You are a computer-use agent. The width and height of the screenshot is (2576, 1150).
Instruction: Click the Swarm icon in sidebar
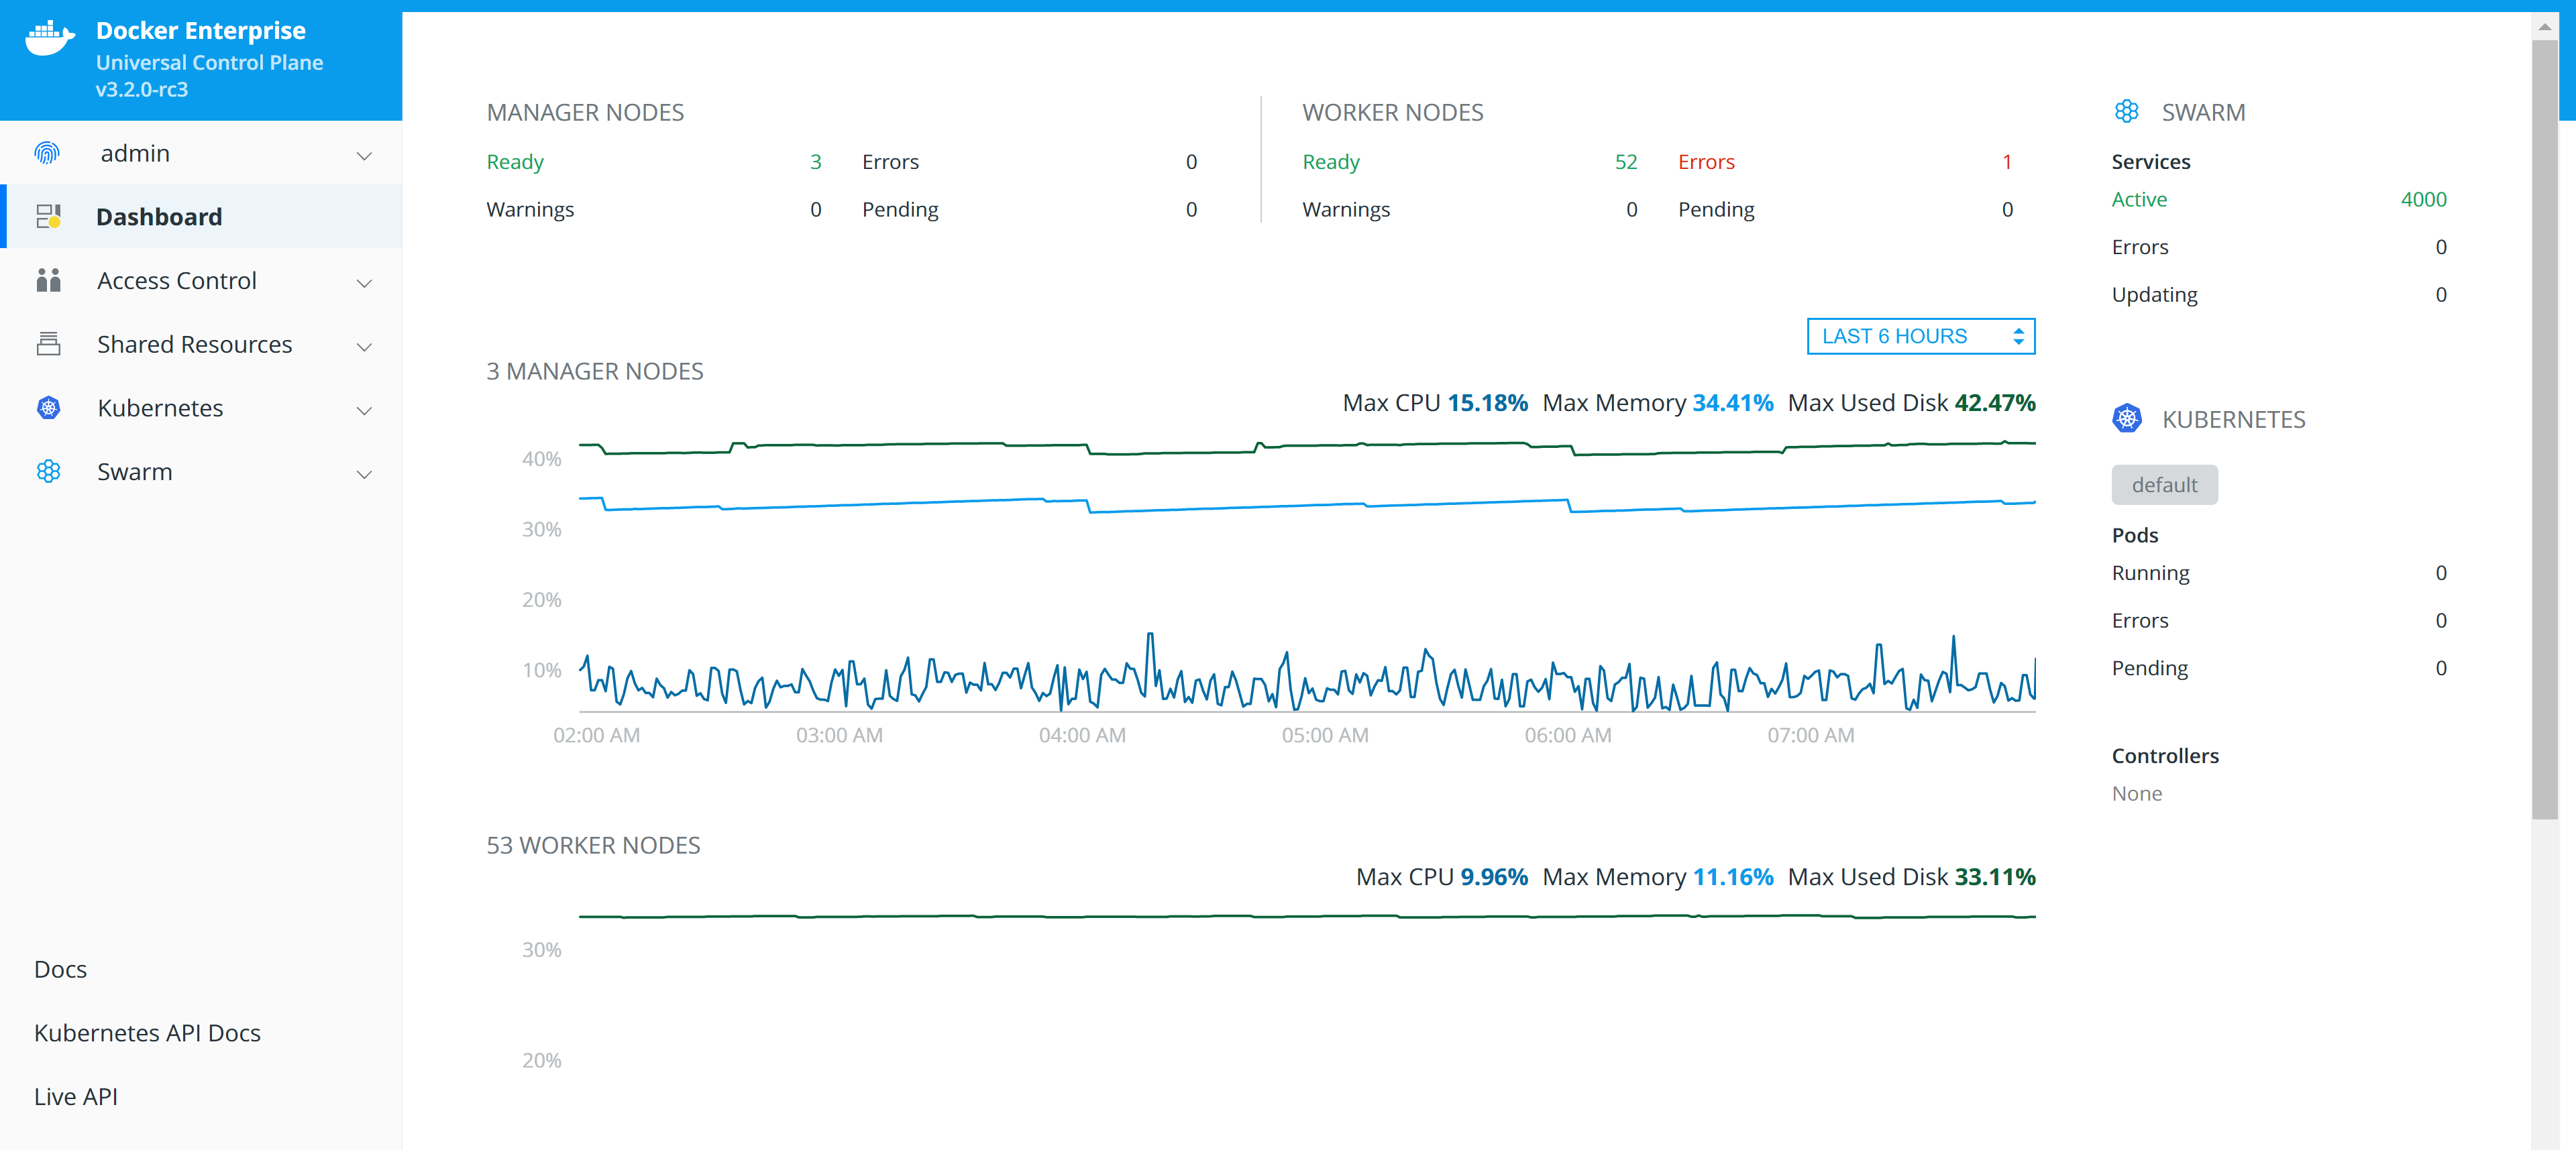(48, 471)
